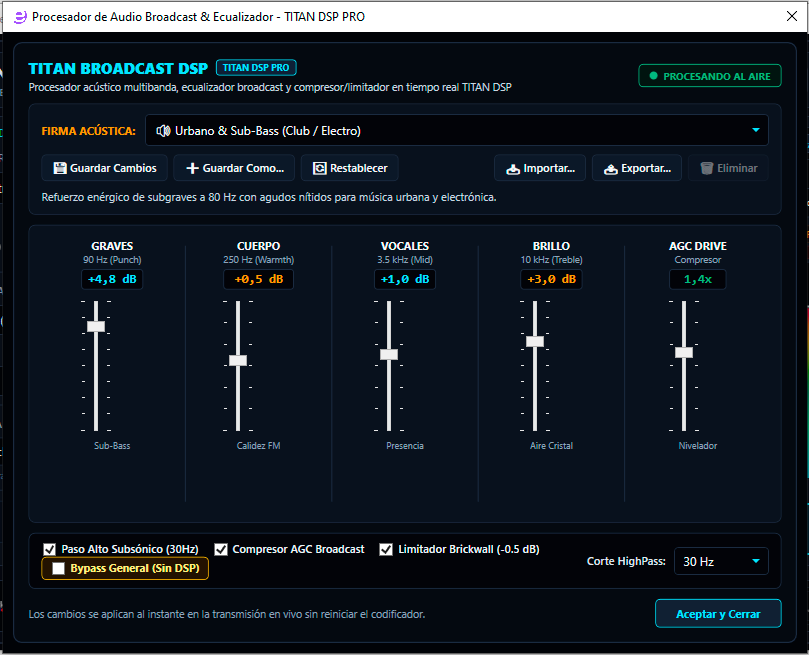Click the +1,0 dB Vocales value box
809x655 pixels.
405,280
